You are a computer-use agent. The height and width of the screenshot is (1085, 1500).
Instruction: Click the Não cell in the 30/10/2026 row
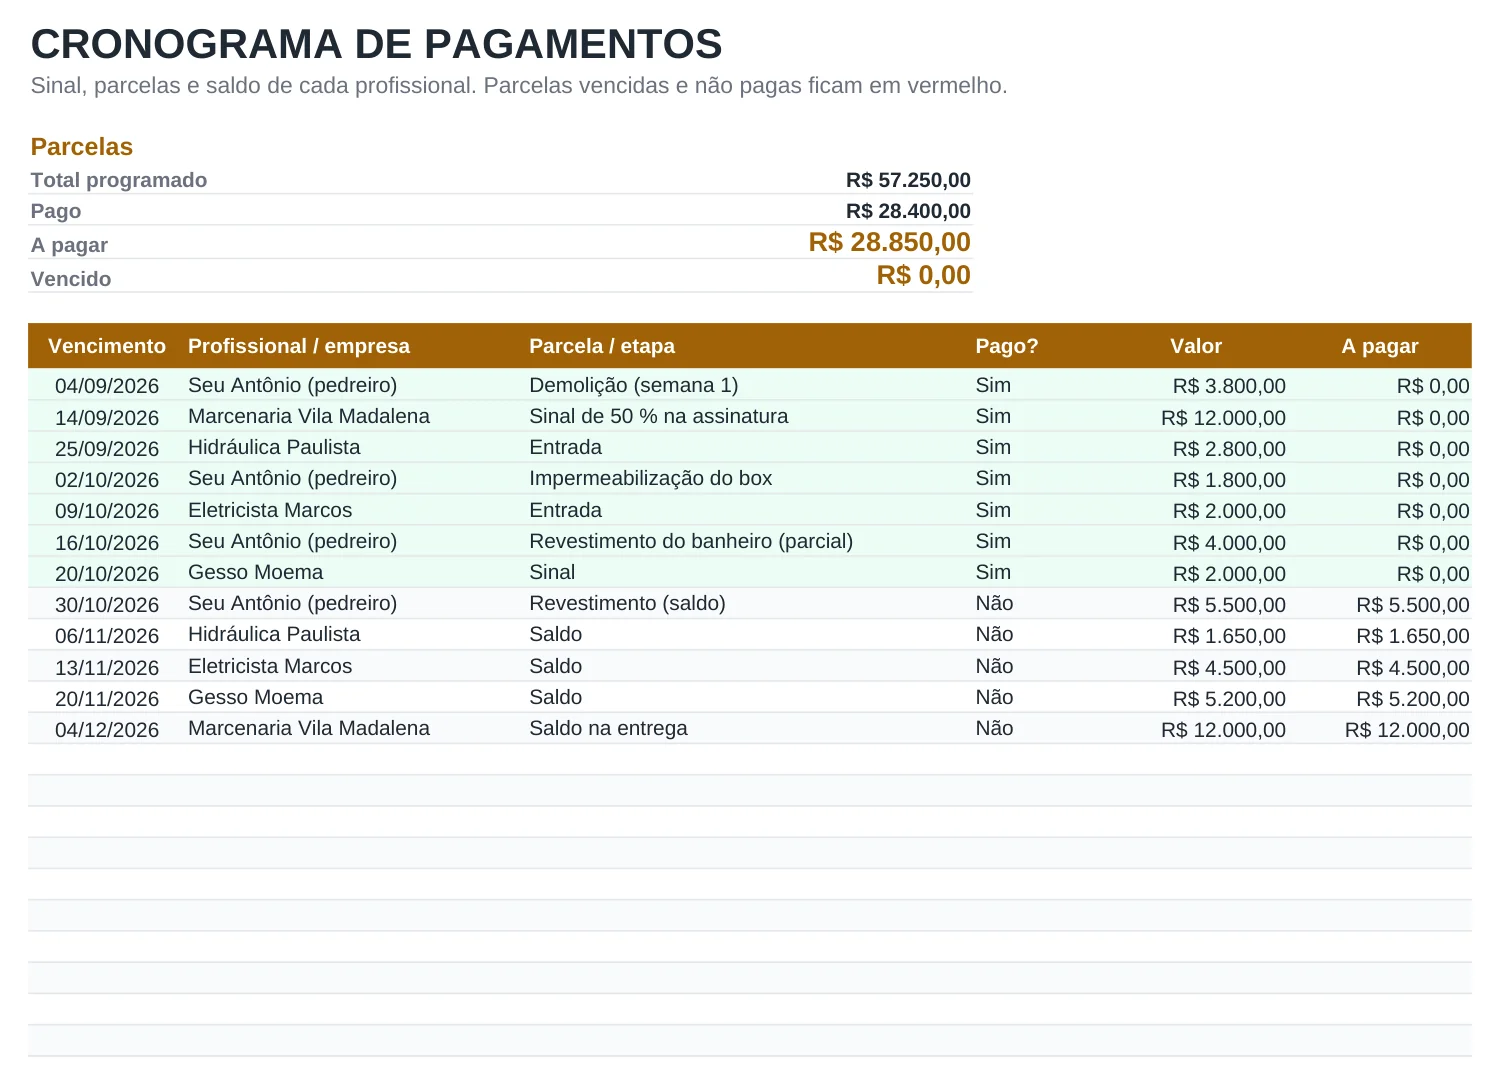[x=995, y=603]
